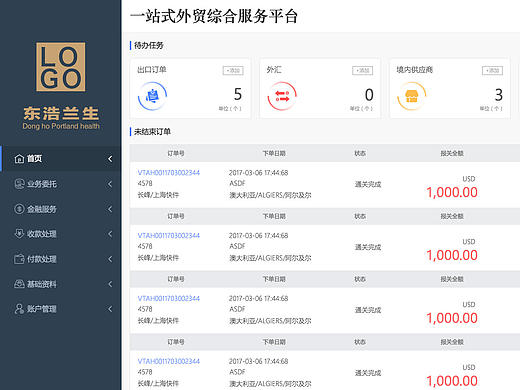The image size is (520, 390).
Task: Expand the 基础资料 chevron
Action: [110, 284]
